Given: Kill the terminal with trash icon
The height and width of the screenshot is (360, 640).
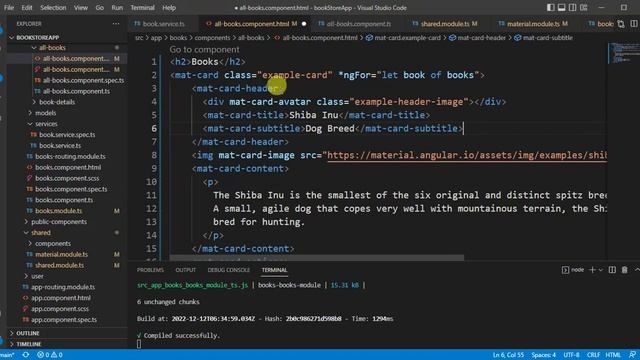Looking at the screenshot, I should (624, 270).
